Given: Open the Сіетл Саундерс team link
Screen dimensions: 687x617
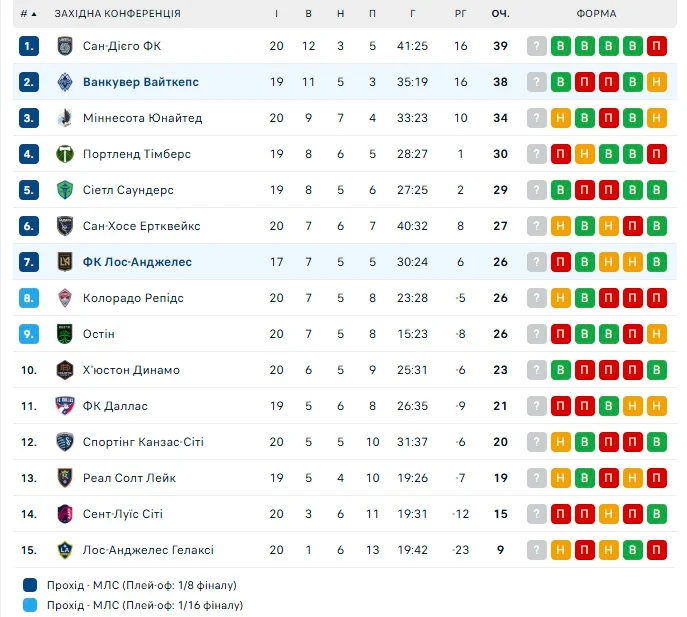Looking at the screenshot, I should coord(128,190).
